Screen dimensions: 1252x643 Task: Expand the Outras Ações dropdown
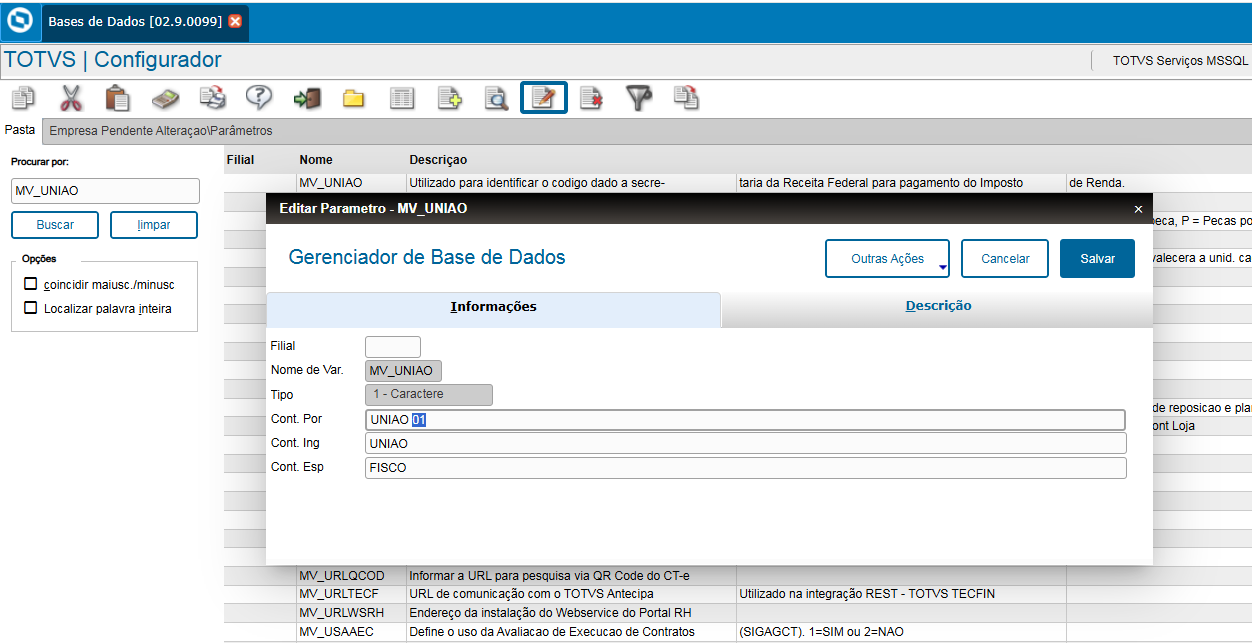[x=887, y=258]
